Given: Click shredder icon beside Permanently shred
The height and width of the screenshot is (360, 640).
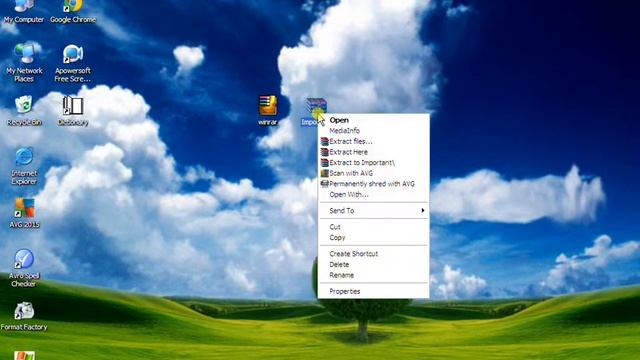Looking at the screenshot, I should point(324,184).
